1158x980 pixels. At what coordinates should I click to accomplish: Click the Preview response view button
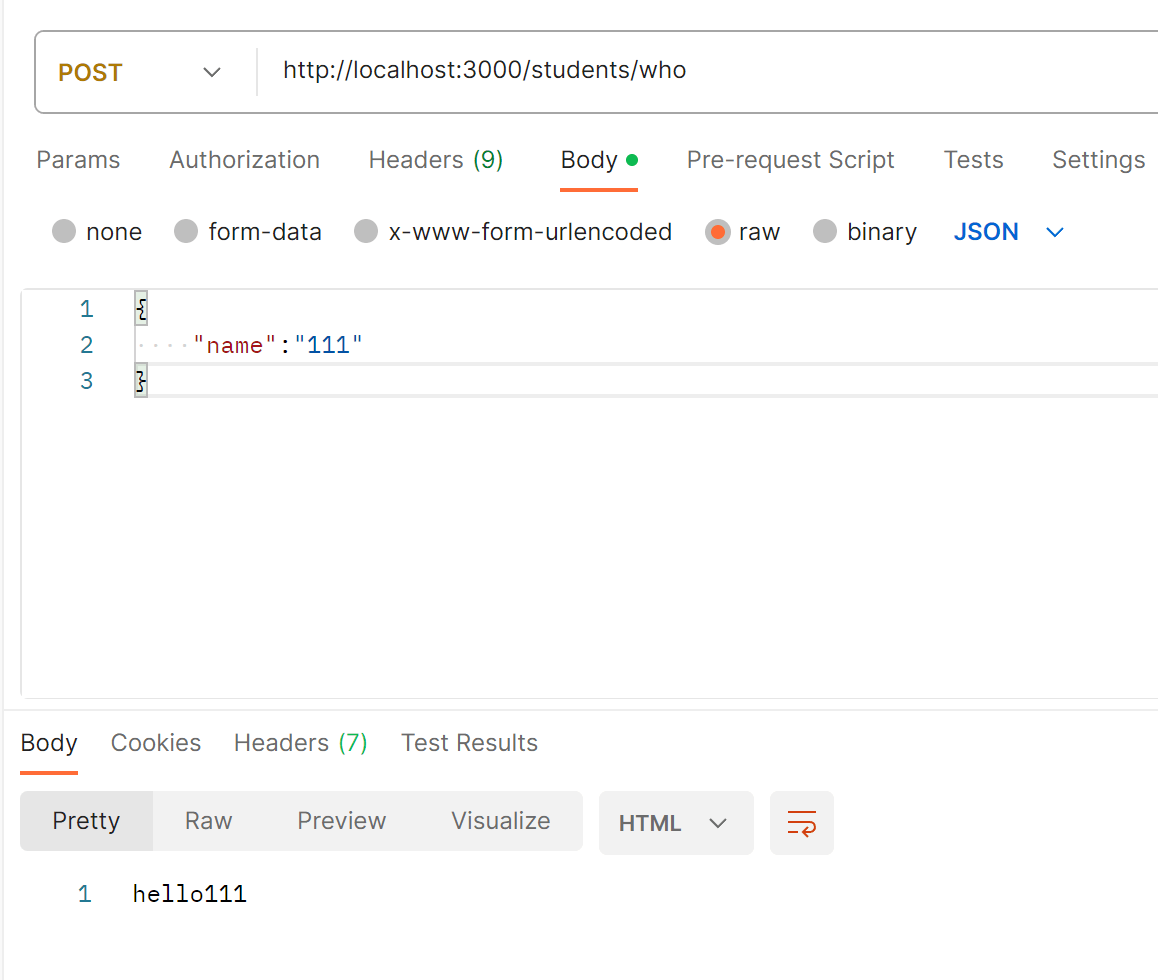(341, 821)
